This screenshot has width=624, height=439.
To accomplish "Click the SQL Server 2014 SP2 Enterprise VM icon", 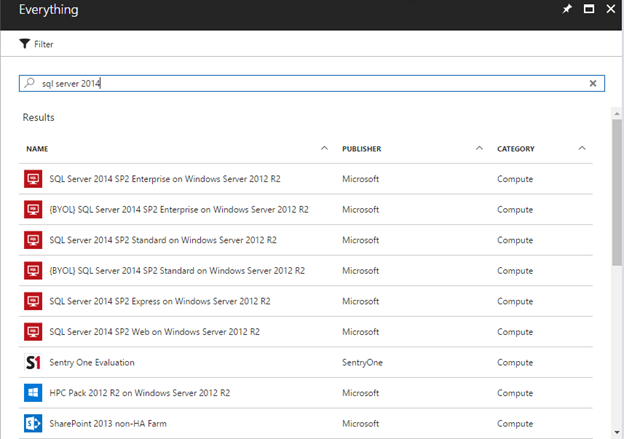I will [x=32, y=179].
